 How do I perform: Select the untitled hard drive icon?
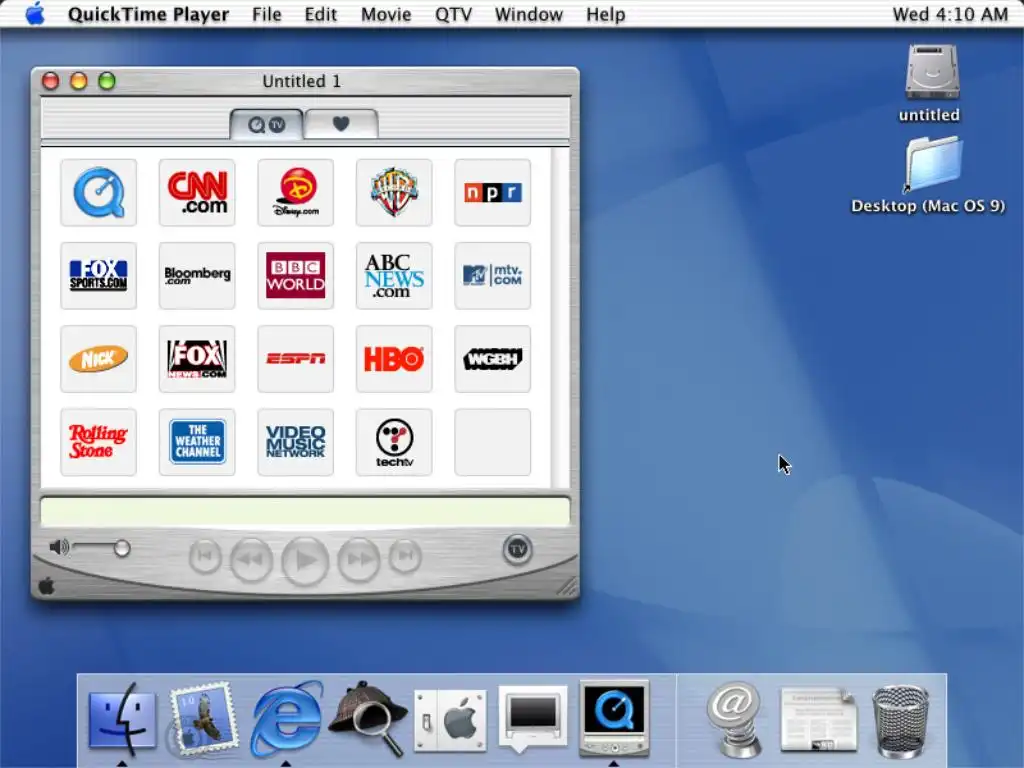pyautogui.click(x=931, y=73)
